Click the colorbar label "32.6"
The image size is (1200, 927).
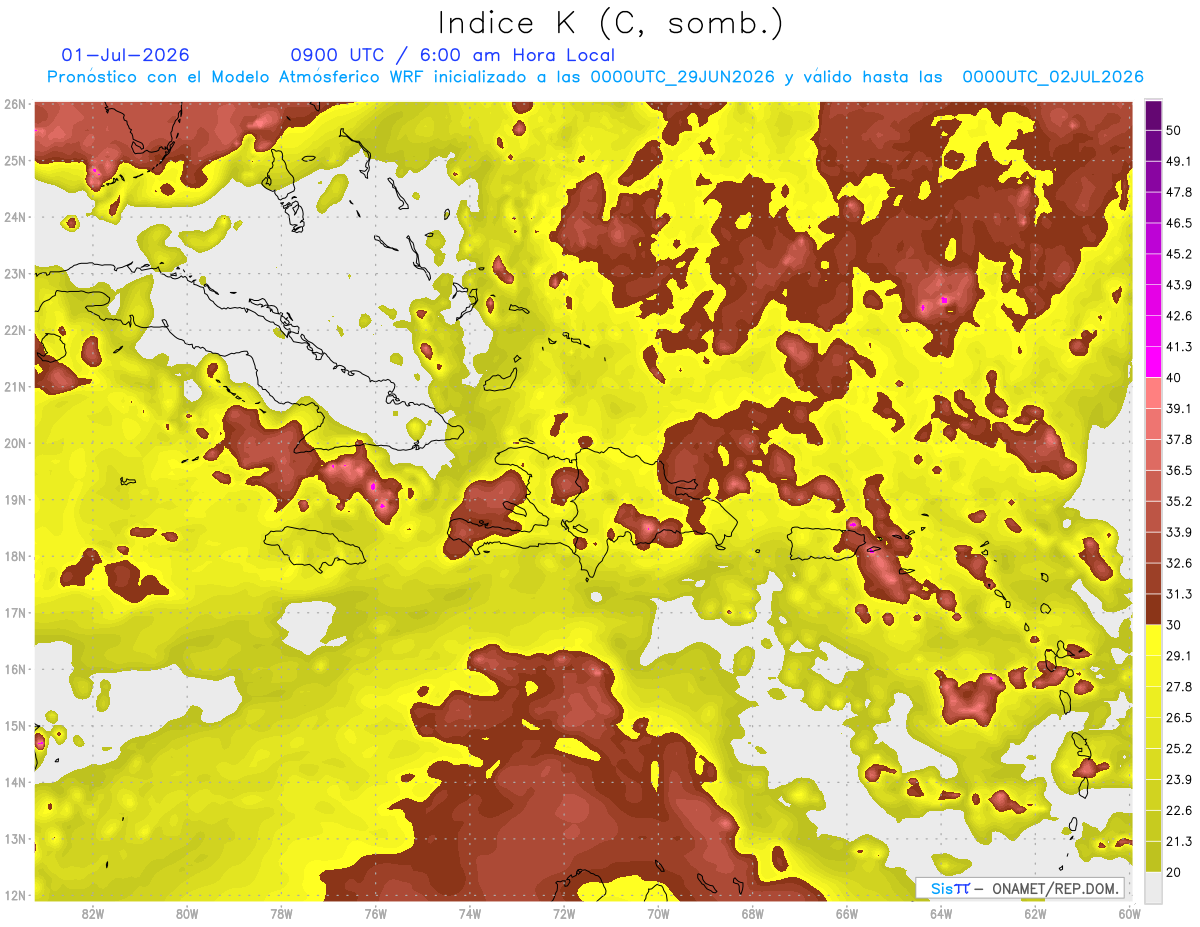[1177, 563]
